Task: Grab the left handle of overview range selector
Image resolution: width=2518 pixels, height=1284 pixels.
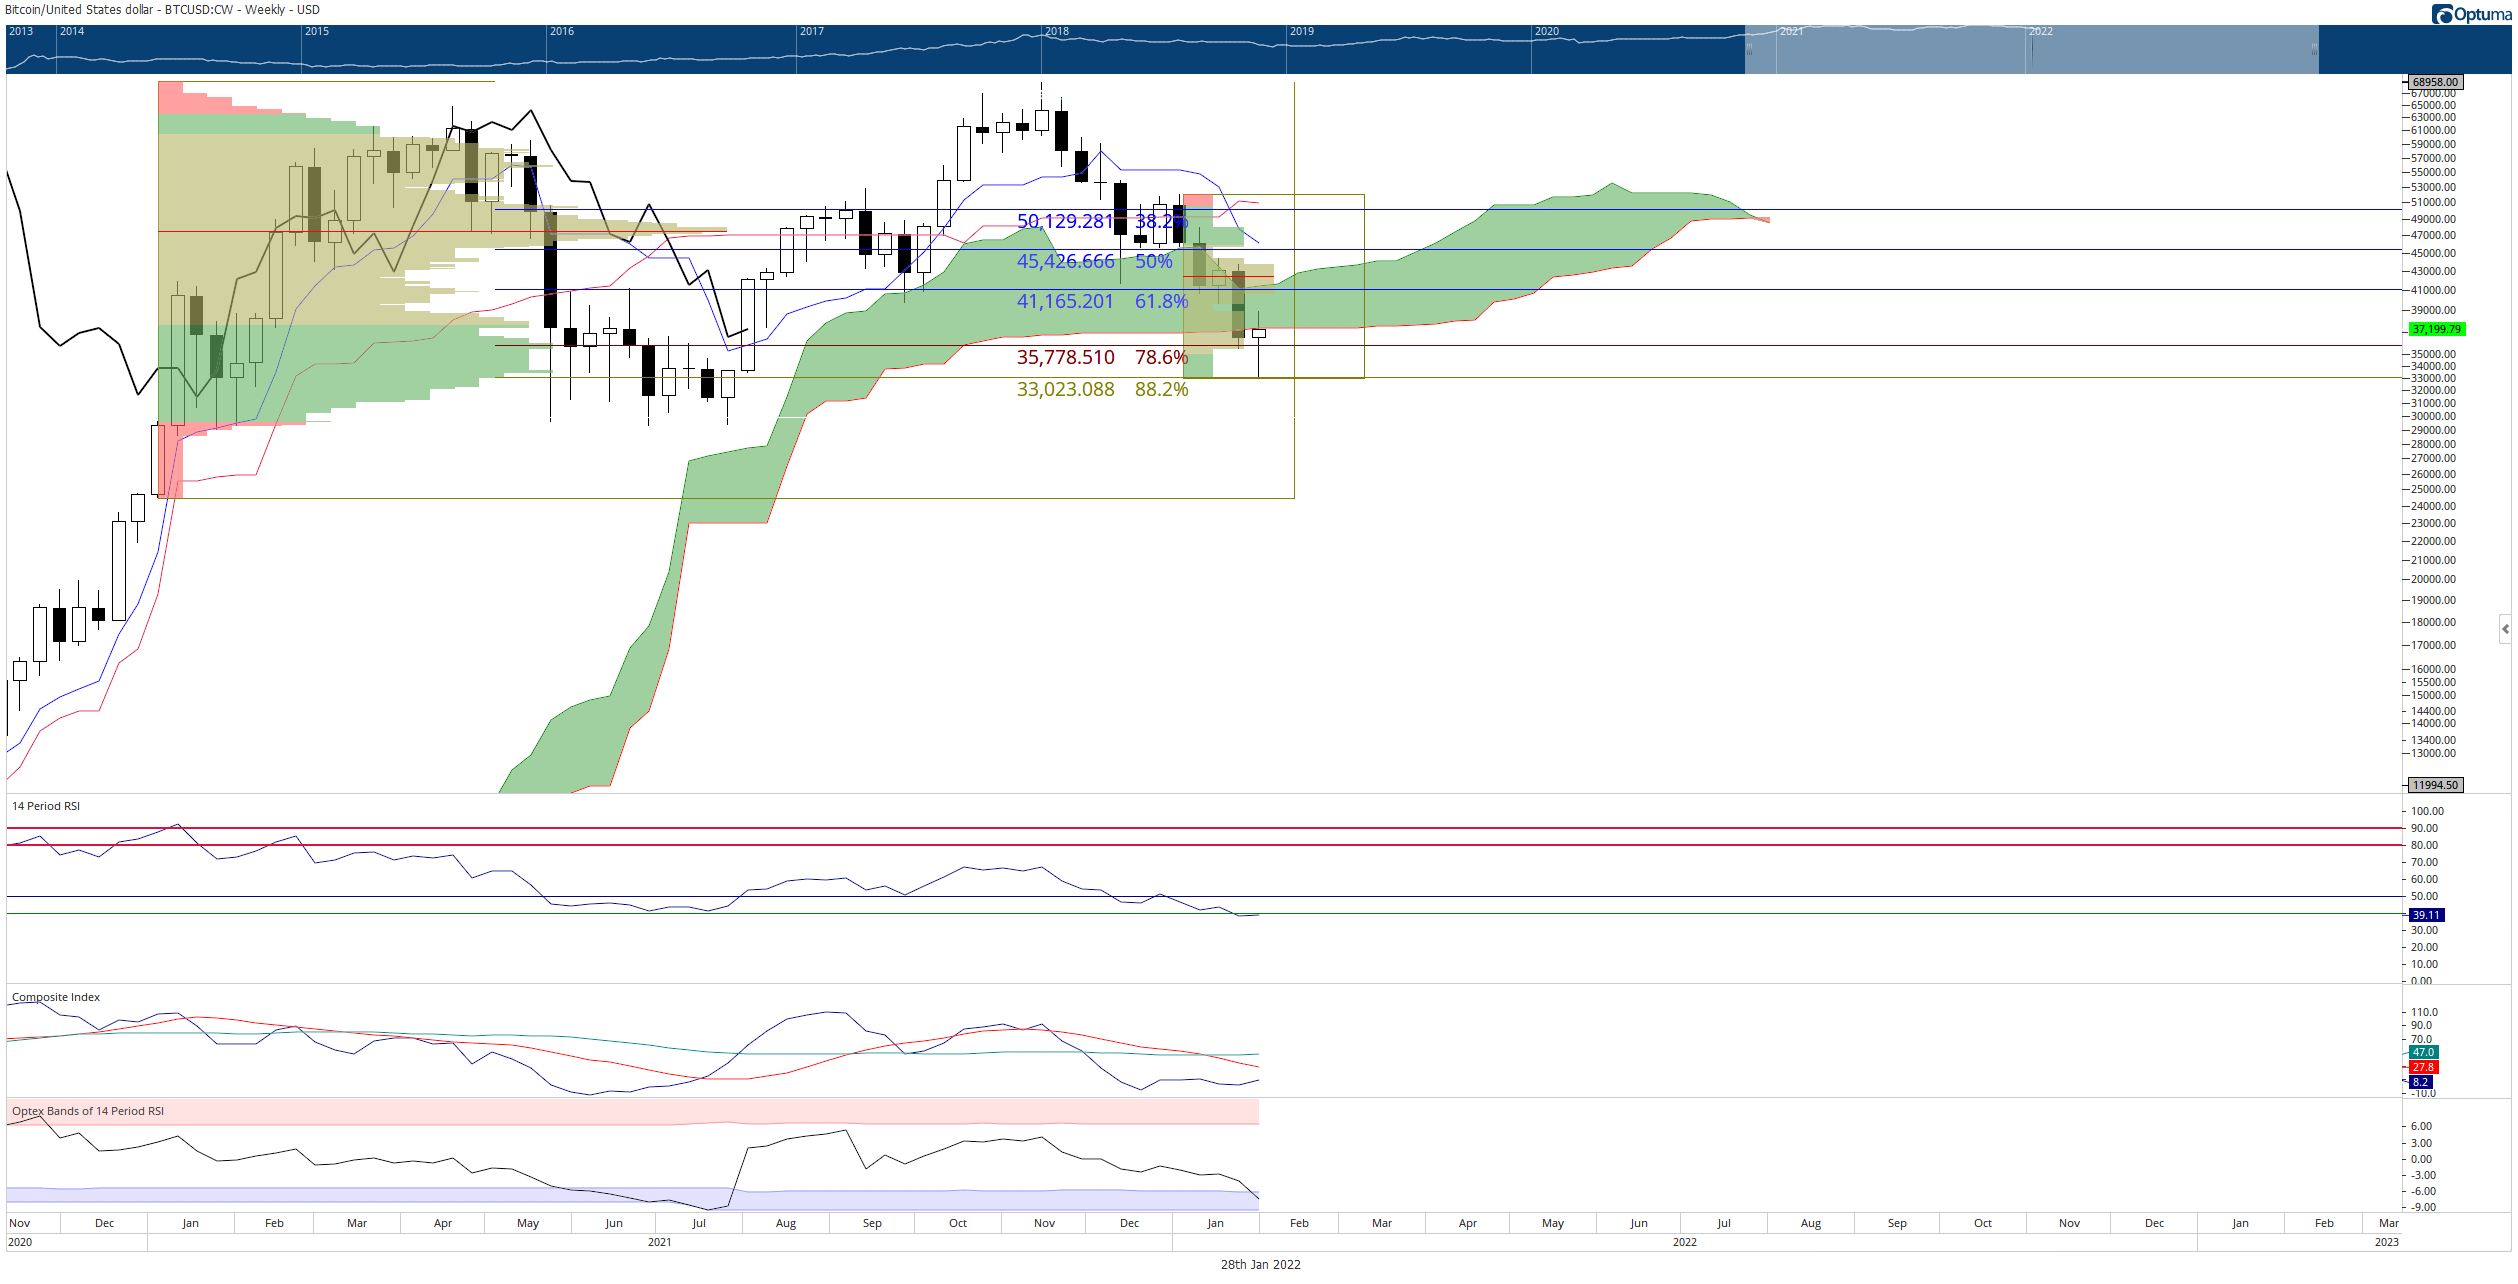Action: (1749, 49)
